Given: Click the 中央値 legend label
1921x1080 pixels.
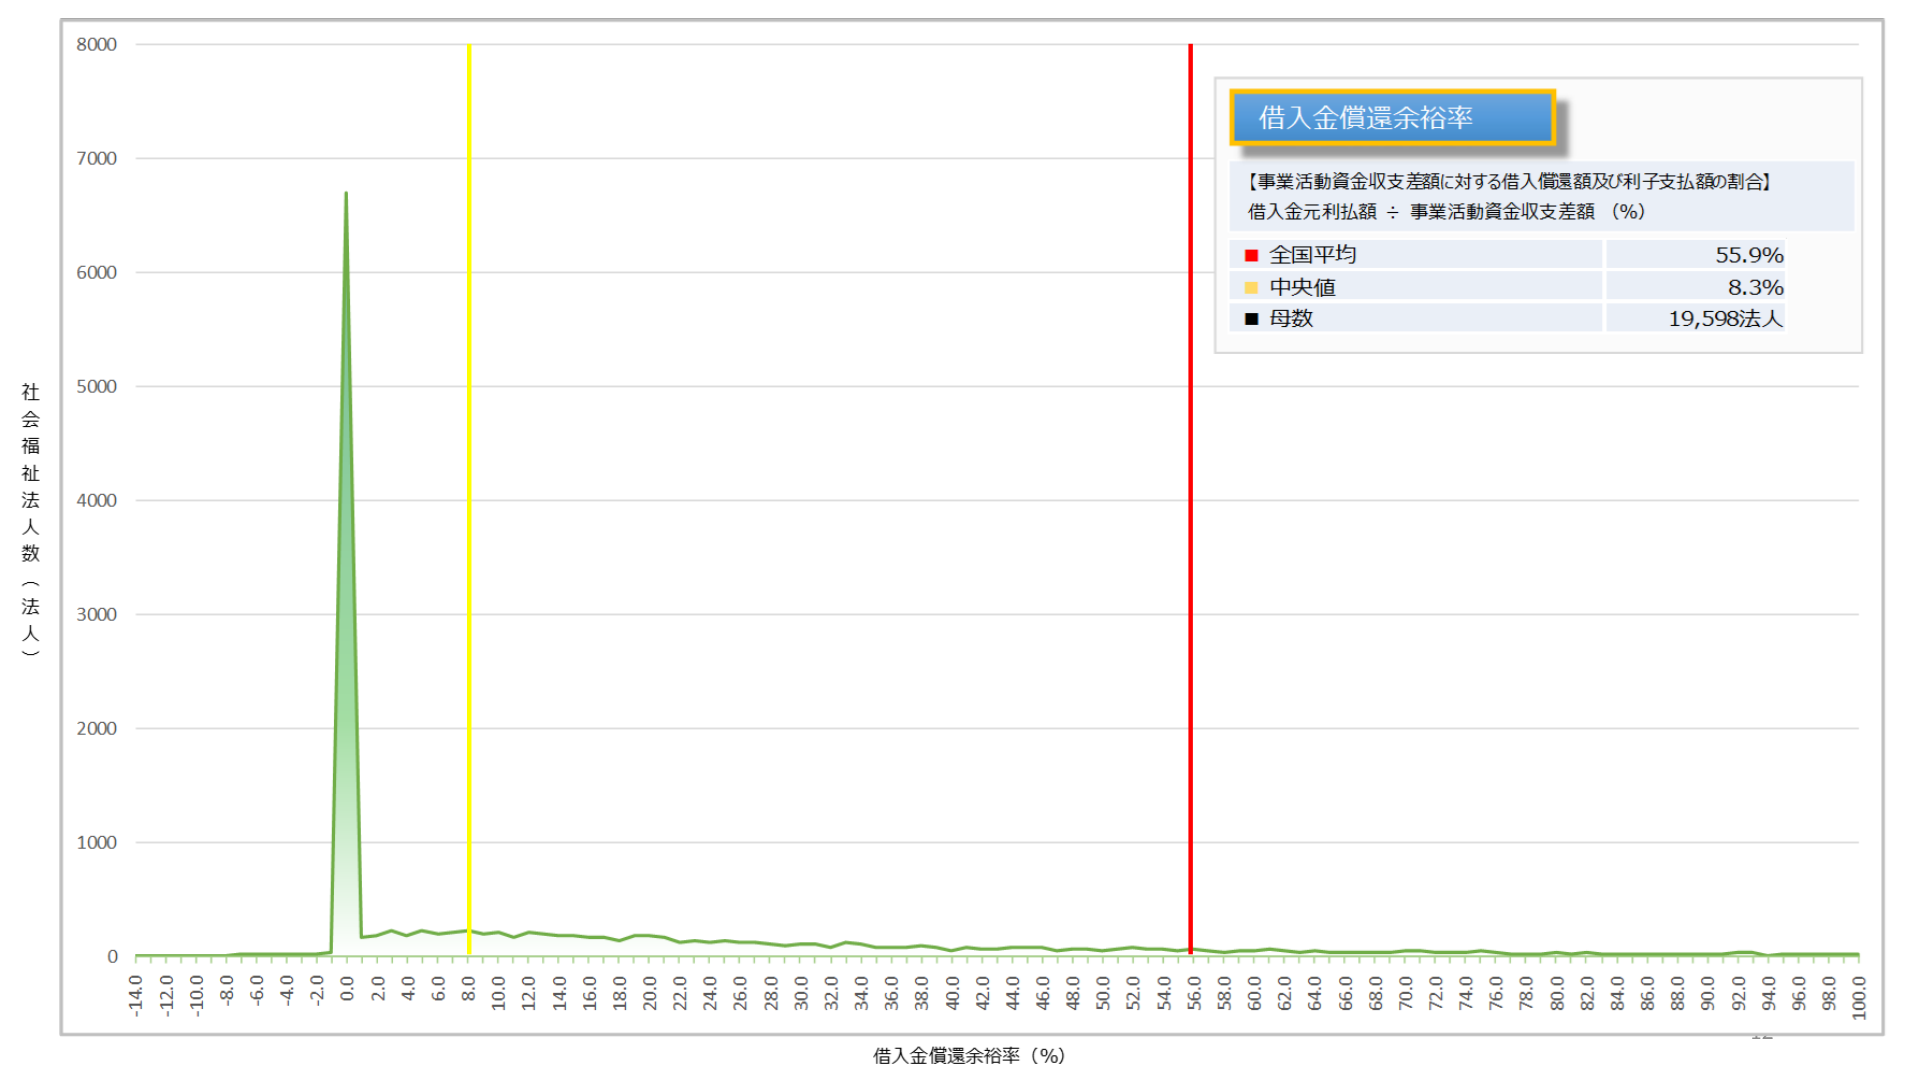Looking at the screenshot, I should pos(1302,287).
